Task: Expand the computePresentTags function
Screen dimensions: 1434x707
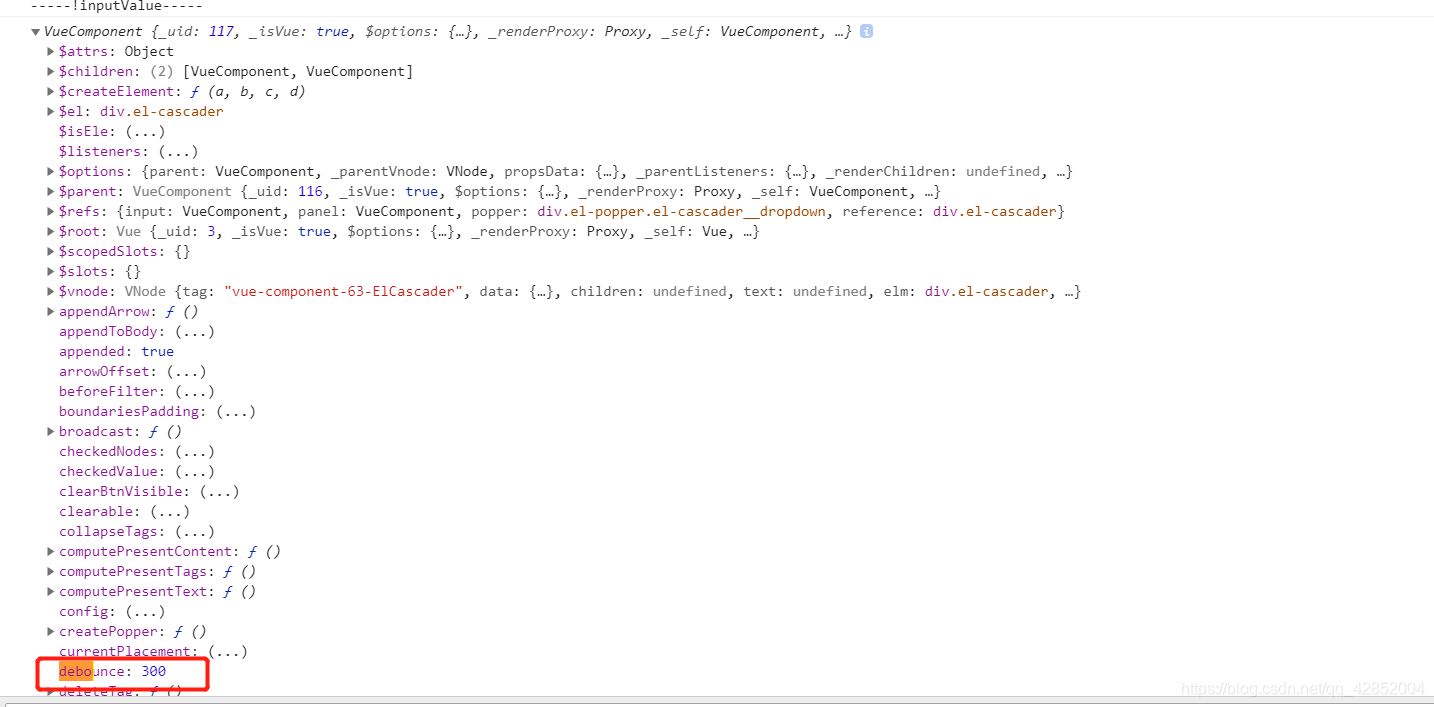Action: coord(51,571)
